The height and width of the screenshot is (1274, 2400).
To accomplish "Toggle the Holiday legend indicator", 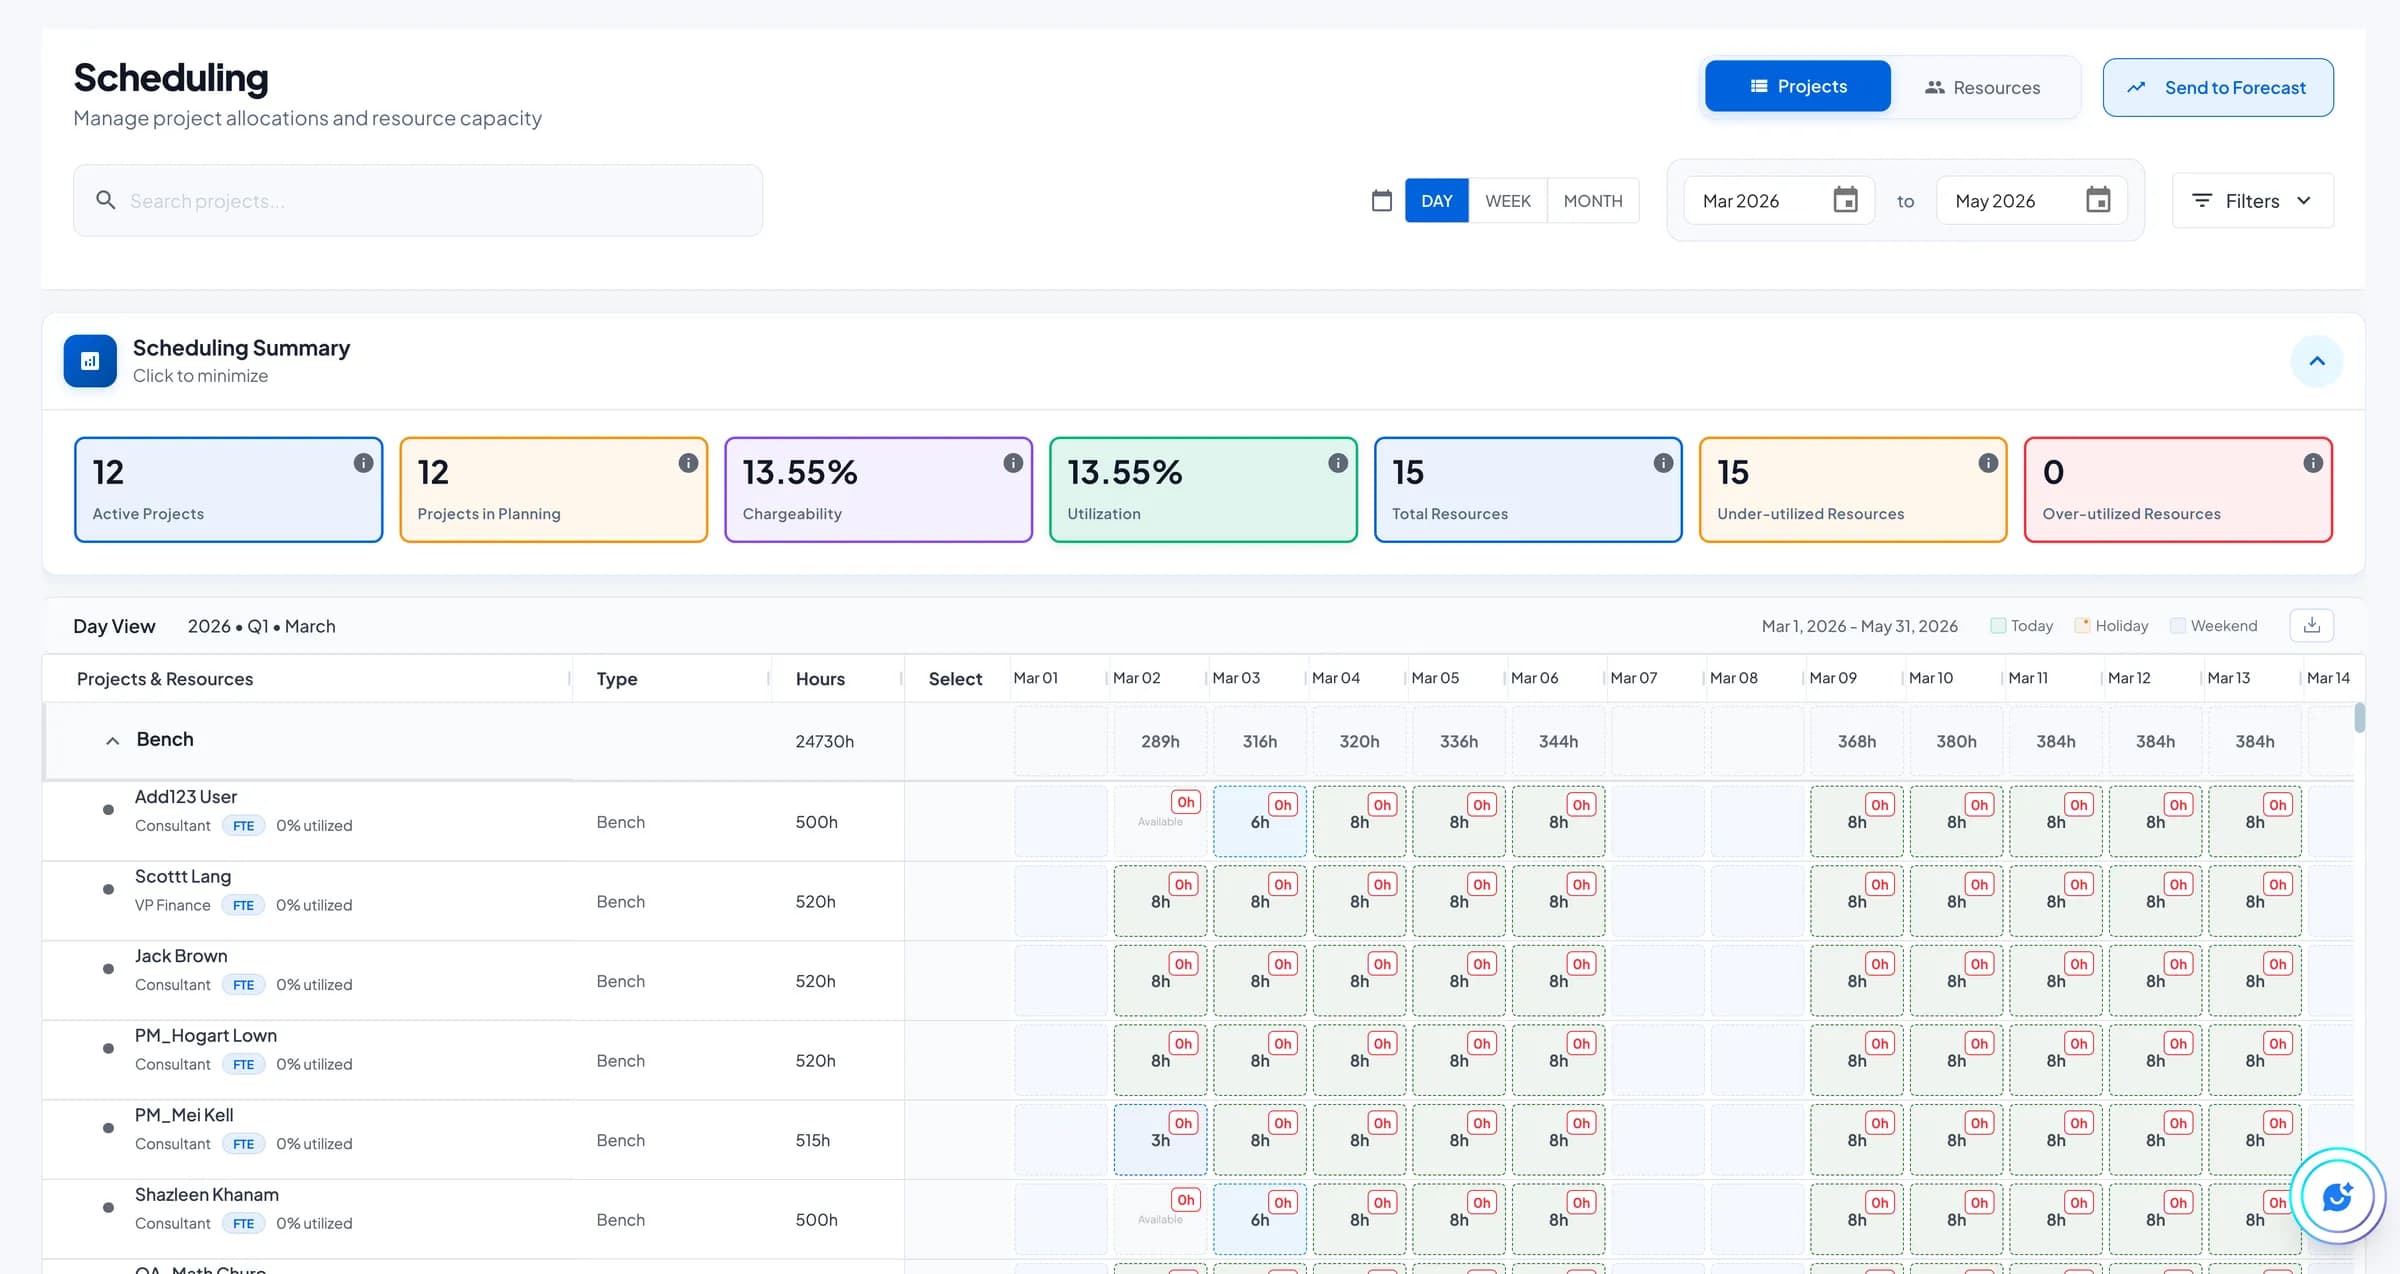I will [x=2082, y=624].
